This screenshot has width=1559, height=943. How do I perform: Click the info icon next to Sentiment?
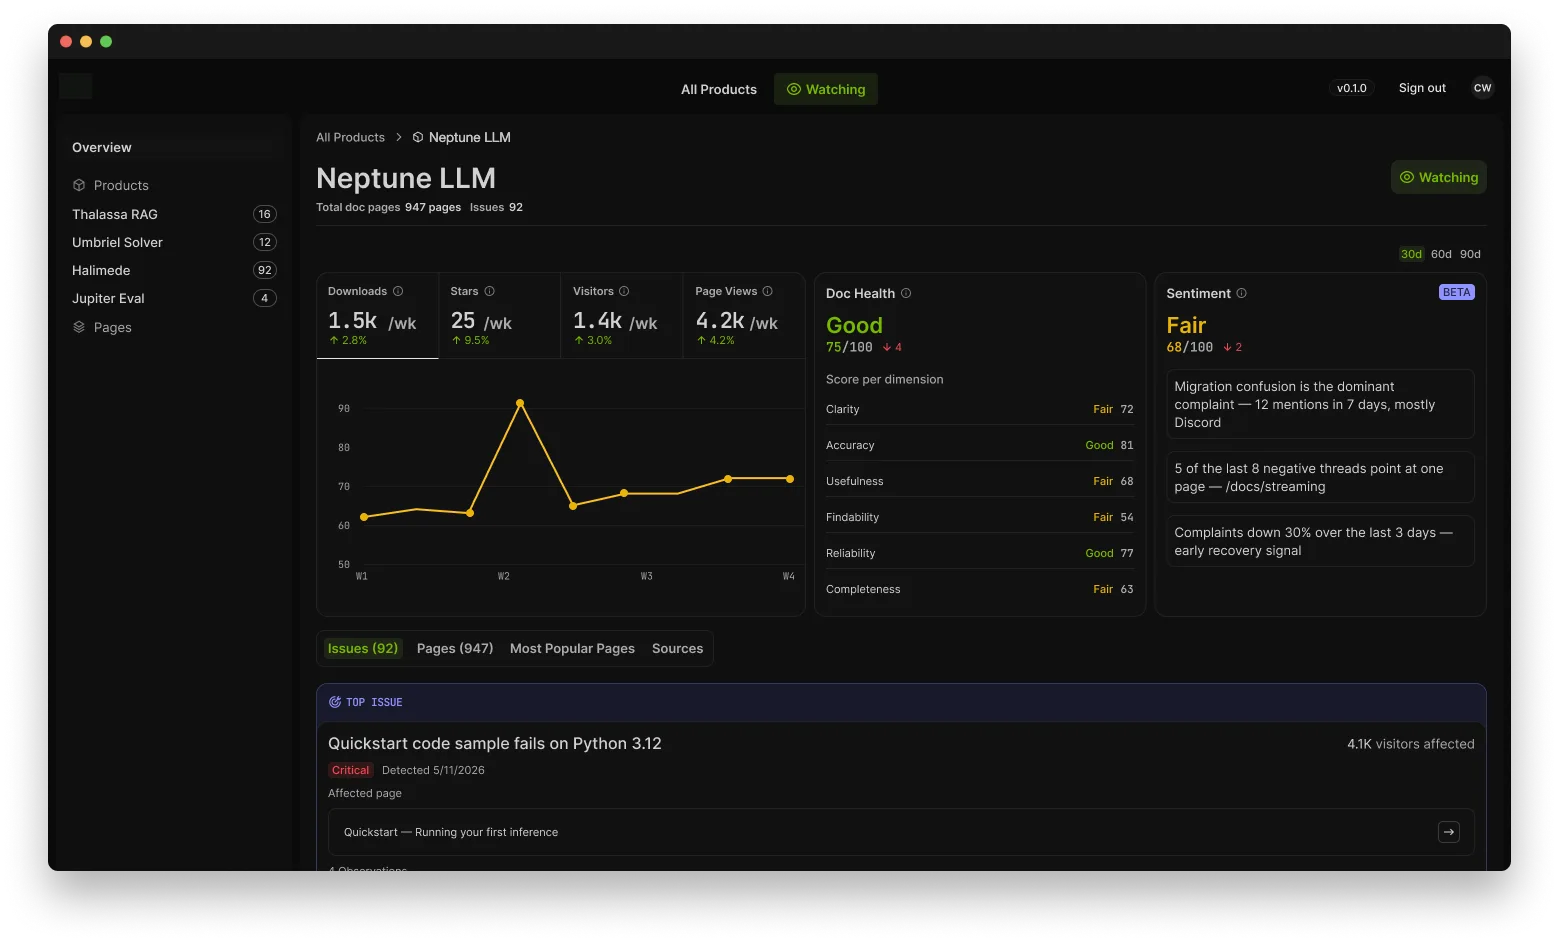[1242, 294]
